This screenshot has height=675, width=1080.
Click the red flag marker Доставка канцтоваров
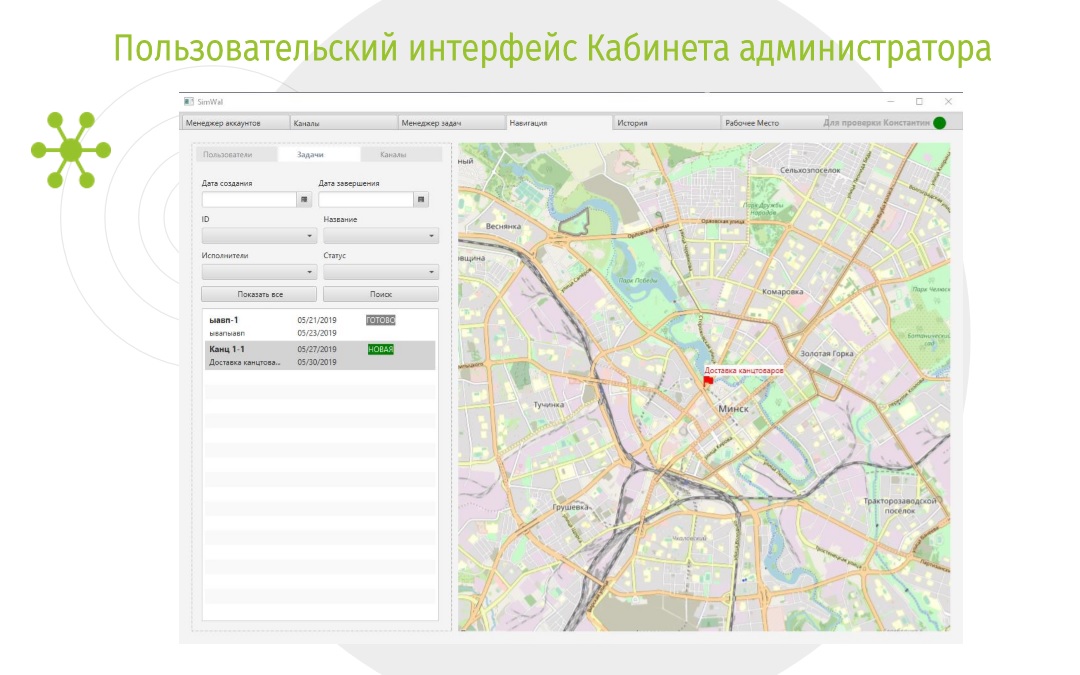tap(708, 381)
